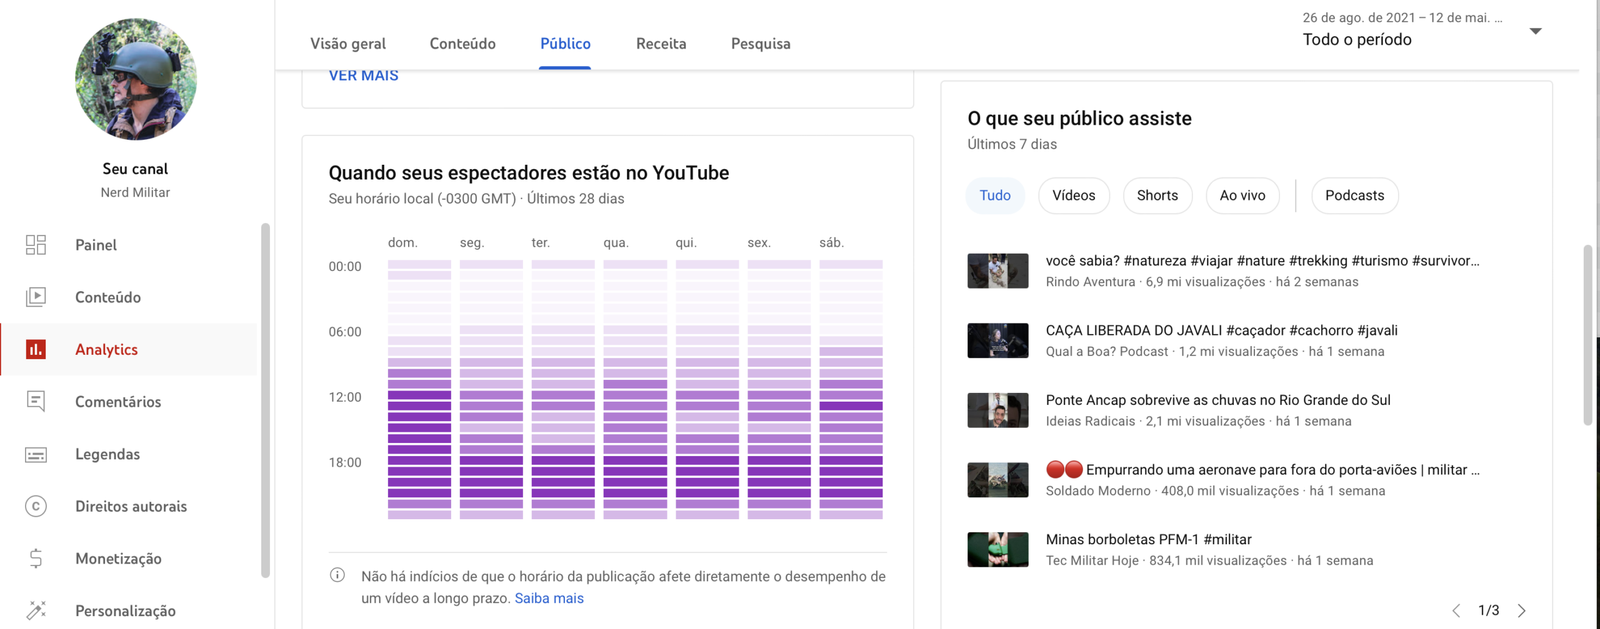
Task: Click the Conteúdo play icon in sidebar
Action: [36, 297]
